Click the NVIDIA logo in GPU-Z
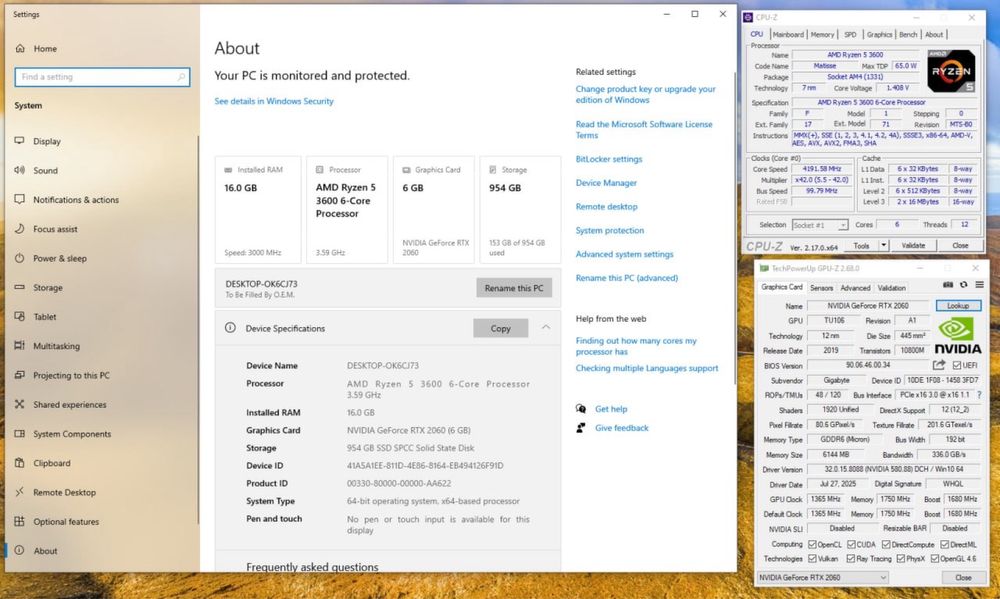This screenshot has width=1000, height=599. (958, 336)
